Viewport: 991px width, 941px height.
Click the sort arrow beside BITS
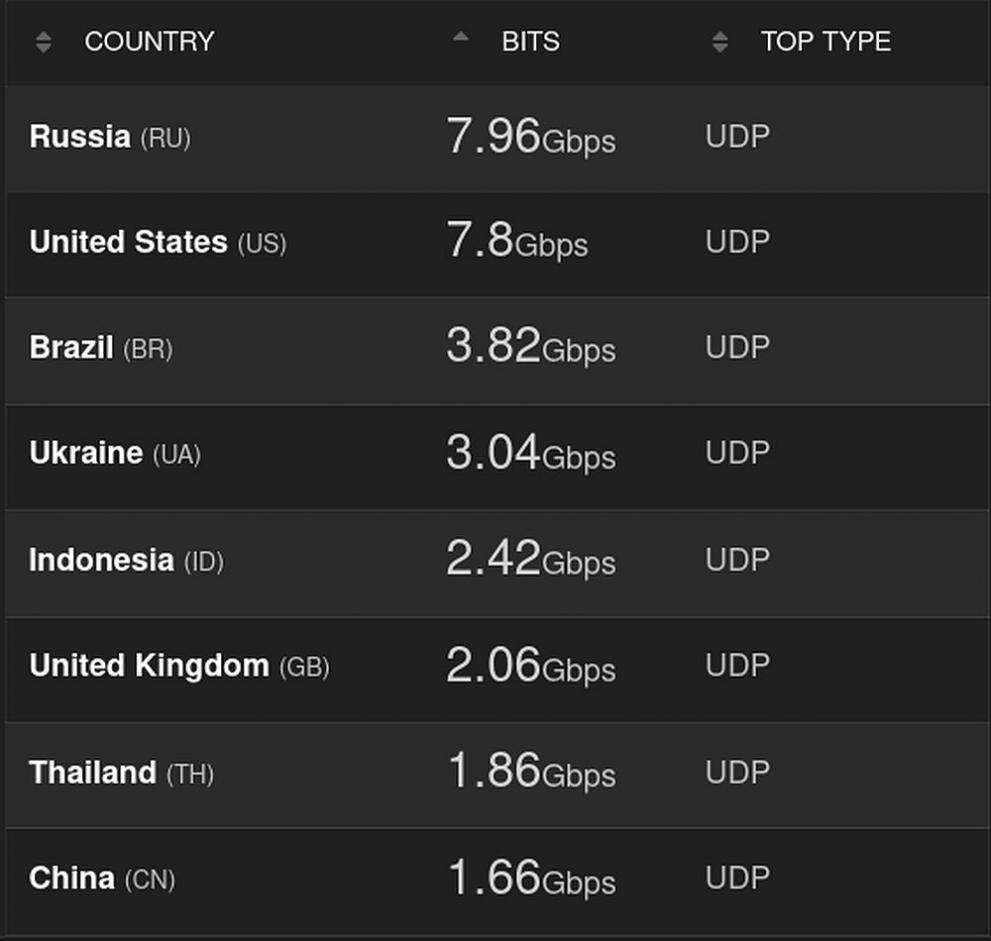[460, 38]
